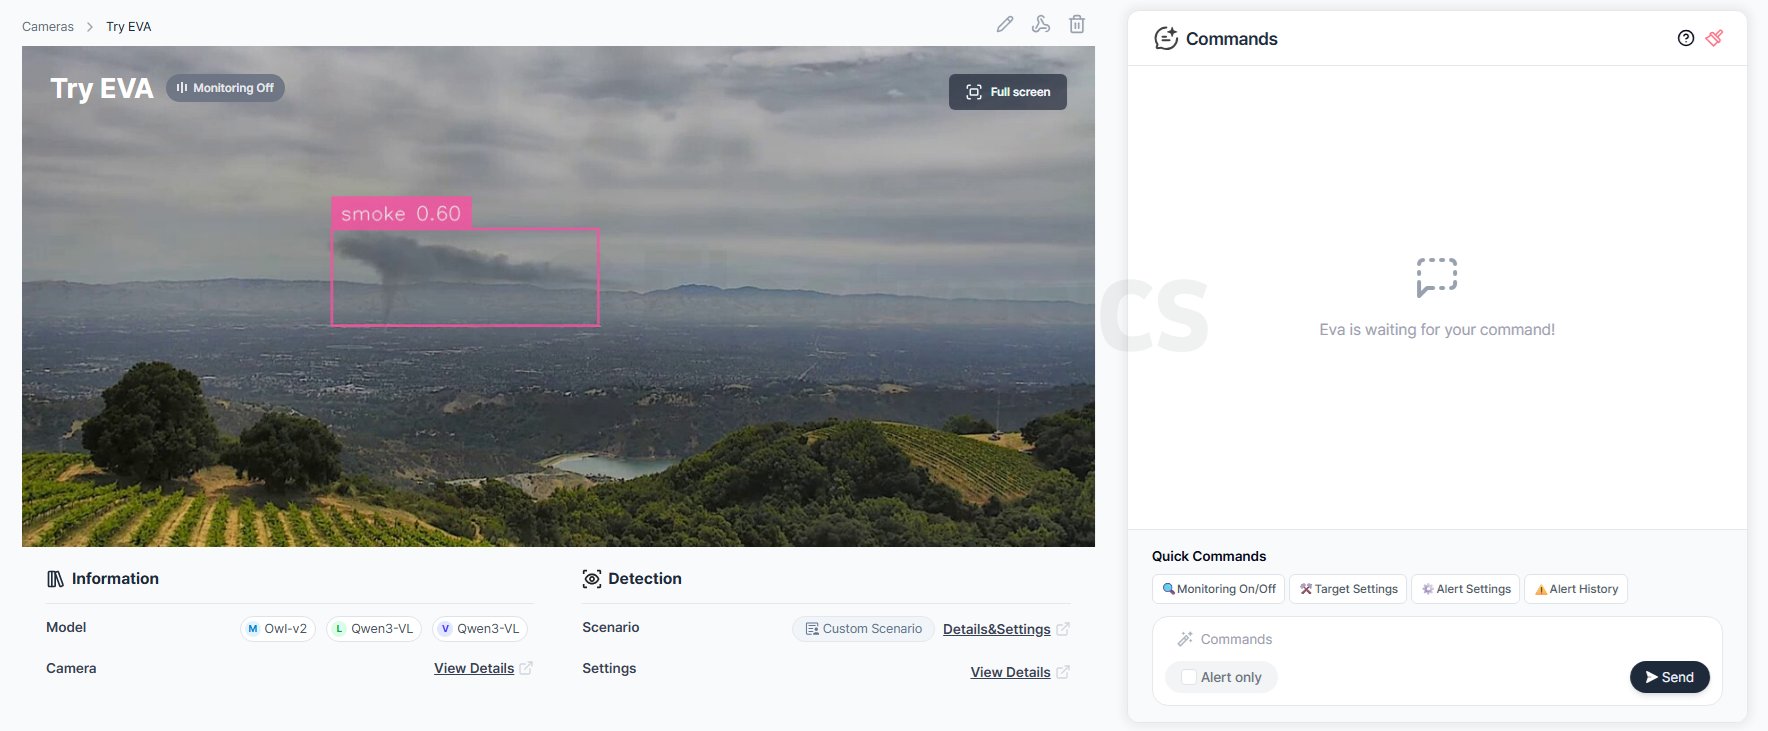Click Details&Settings external link icon
This screenshot has height=731, width=1768.
click(1062, 629)
